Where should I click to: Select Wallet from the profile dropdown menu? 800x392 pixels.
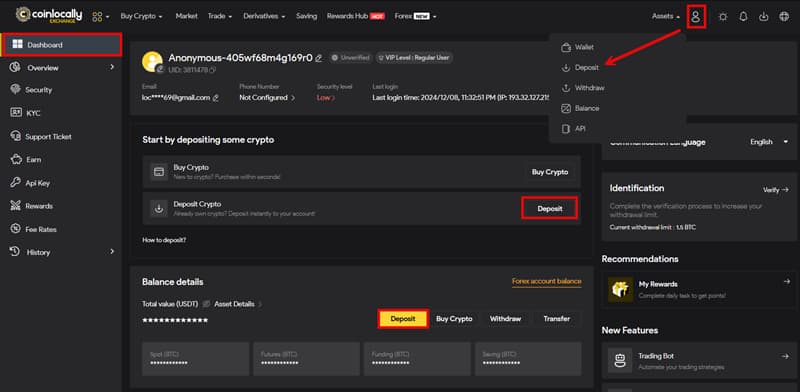point(578,47)
